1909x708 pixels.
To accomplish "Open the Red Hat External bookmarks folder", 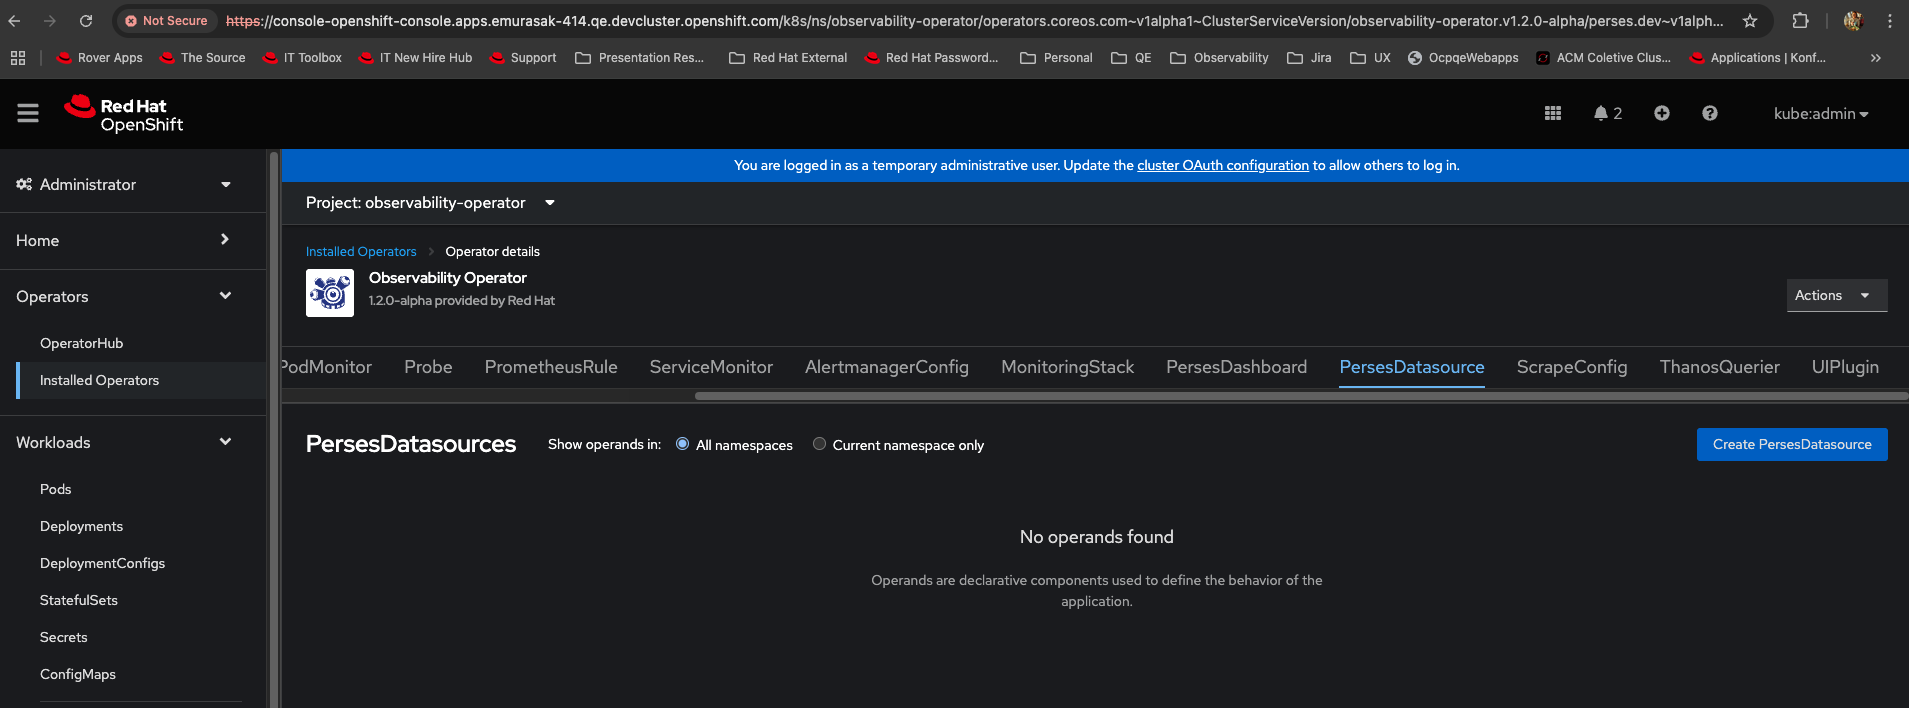I will [788, 58].
